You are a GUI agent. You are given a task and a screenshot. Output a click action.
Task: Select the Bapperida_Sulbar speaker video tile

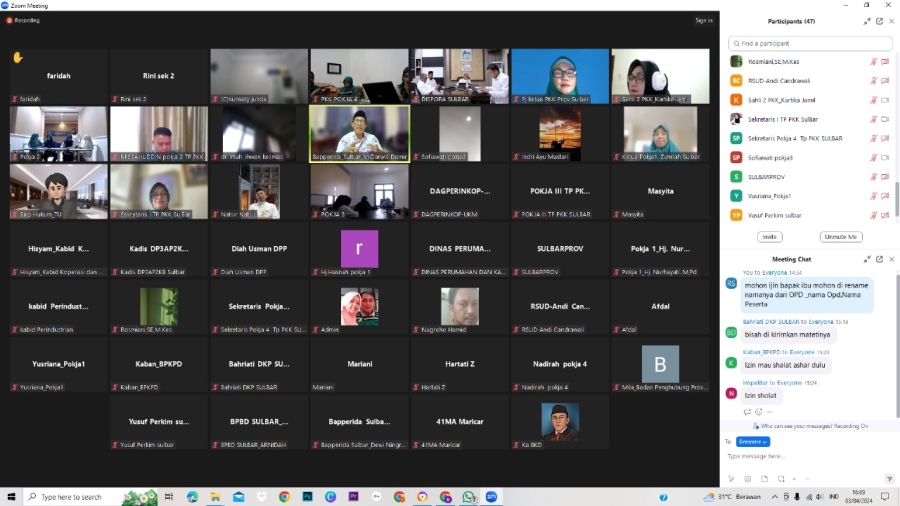pos(359,134)
